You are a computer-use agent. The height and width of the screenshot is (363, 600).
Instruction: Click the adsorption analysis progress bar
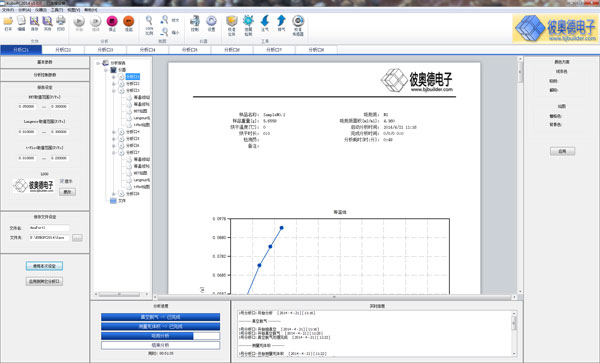point(160,336)
